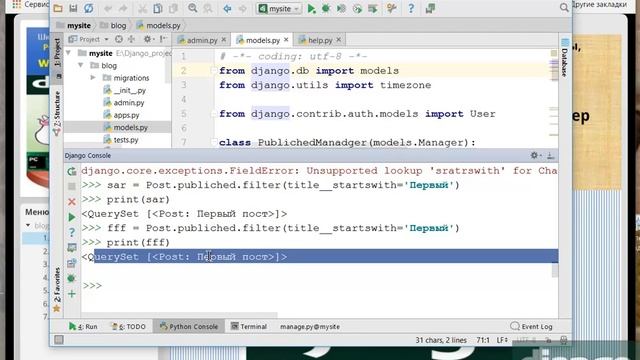Click the Navigate Back blue arrow

click(x=227, y=8)
